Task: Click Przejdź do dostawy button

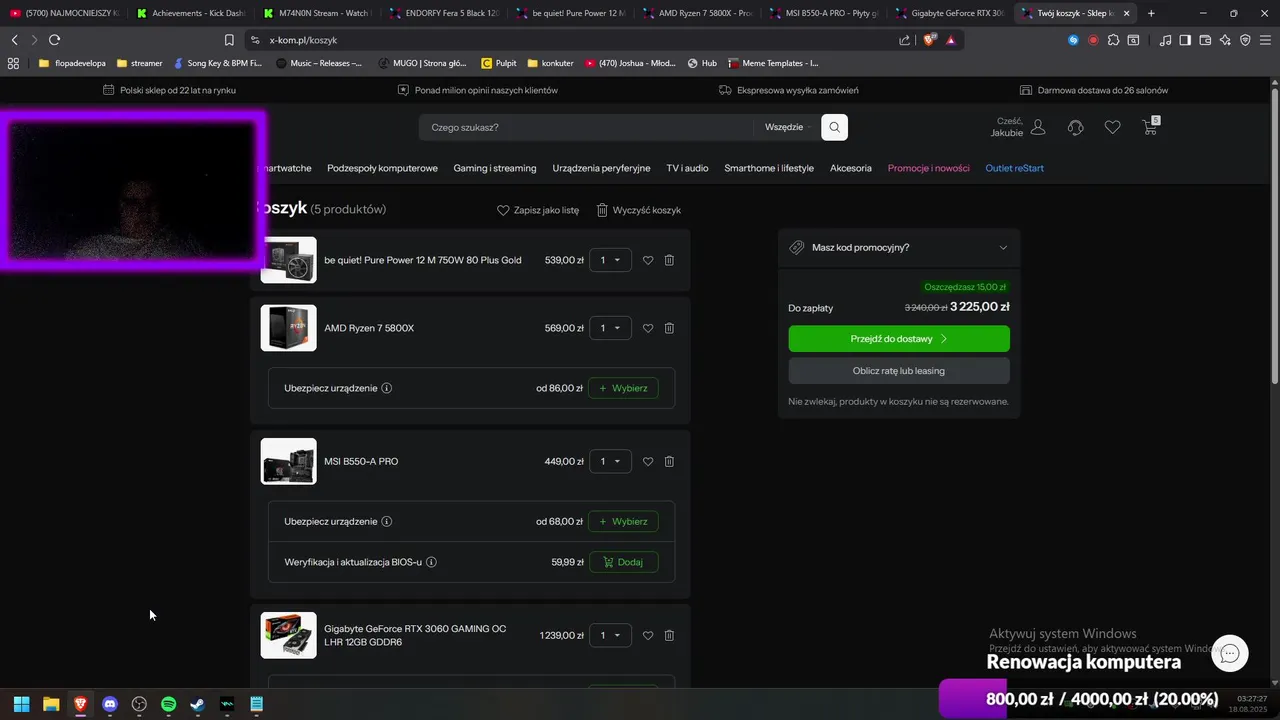Action: click(899, 339)
